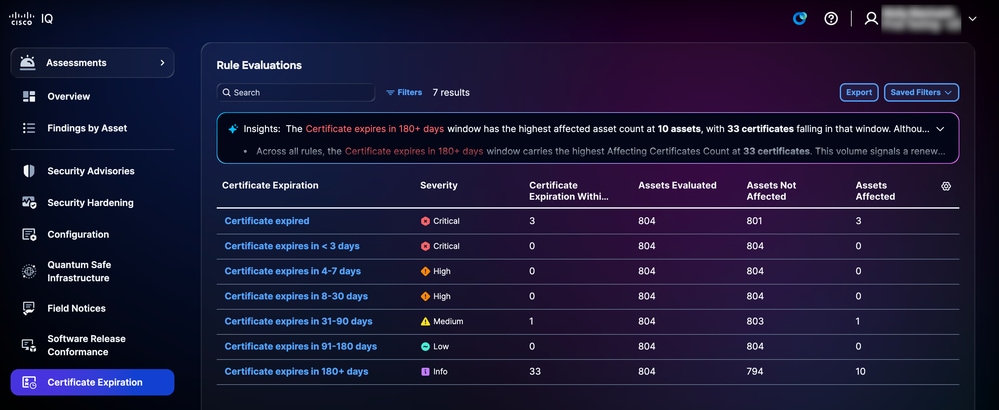
Task: Open Certificate expires in 4-7 days
Action: tap(292, 271)
